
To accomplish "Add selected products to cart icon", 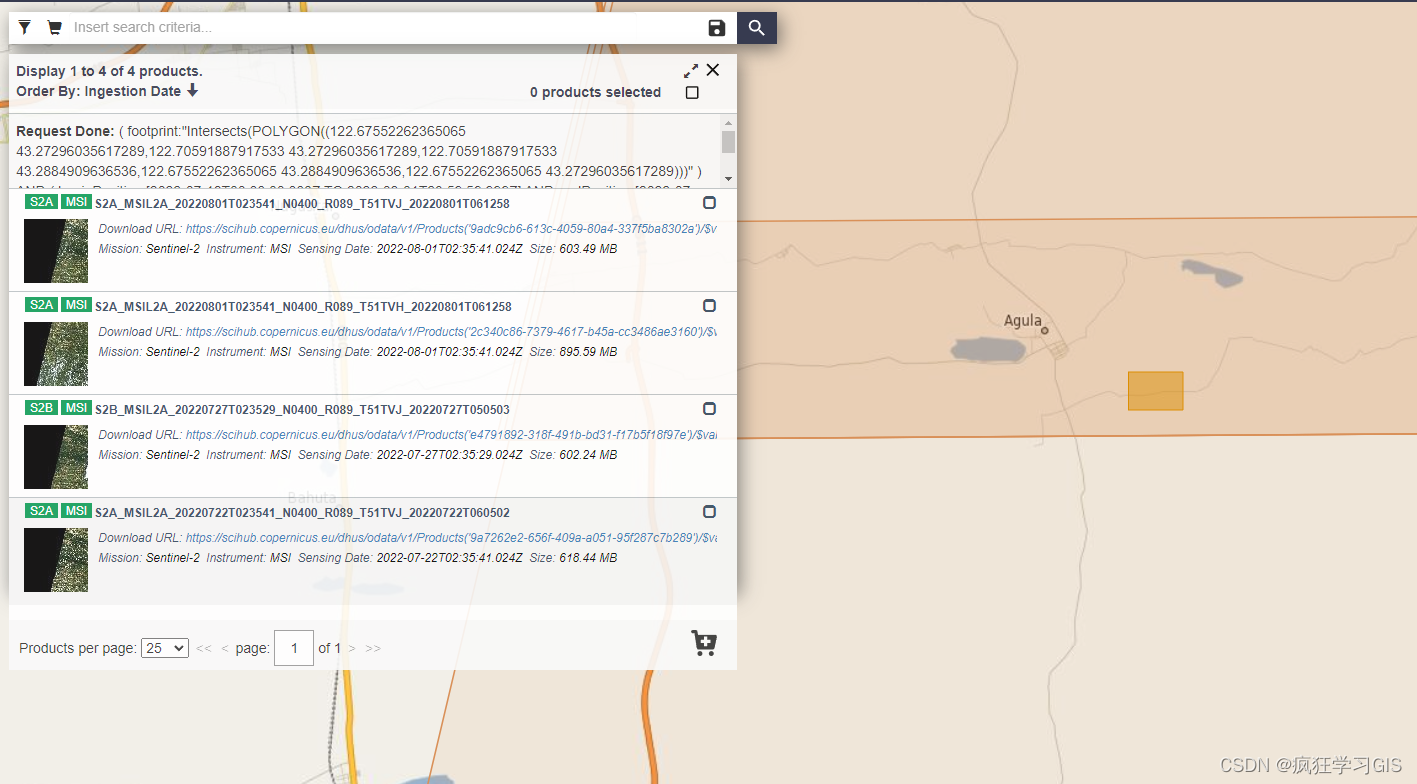I will pyautogui.click(x=704, y=643).
